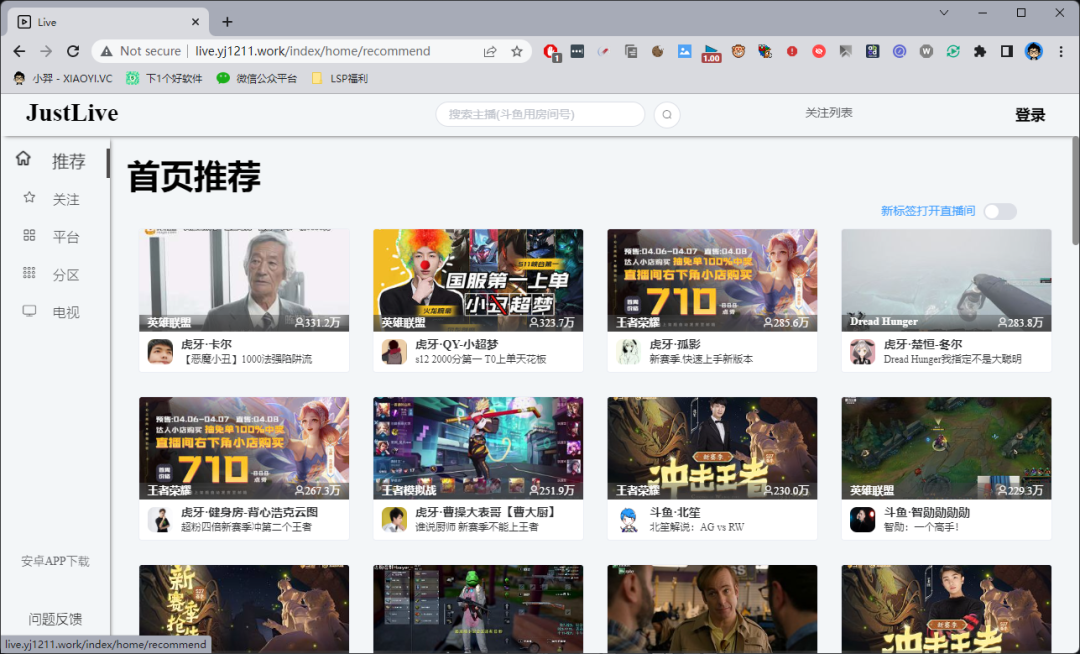Open the Chrome extensions puzzle icon

[979, 51]
